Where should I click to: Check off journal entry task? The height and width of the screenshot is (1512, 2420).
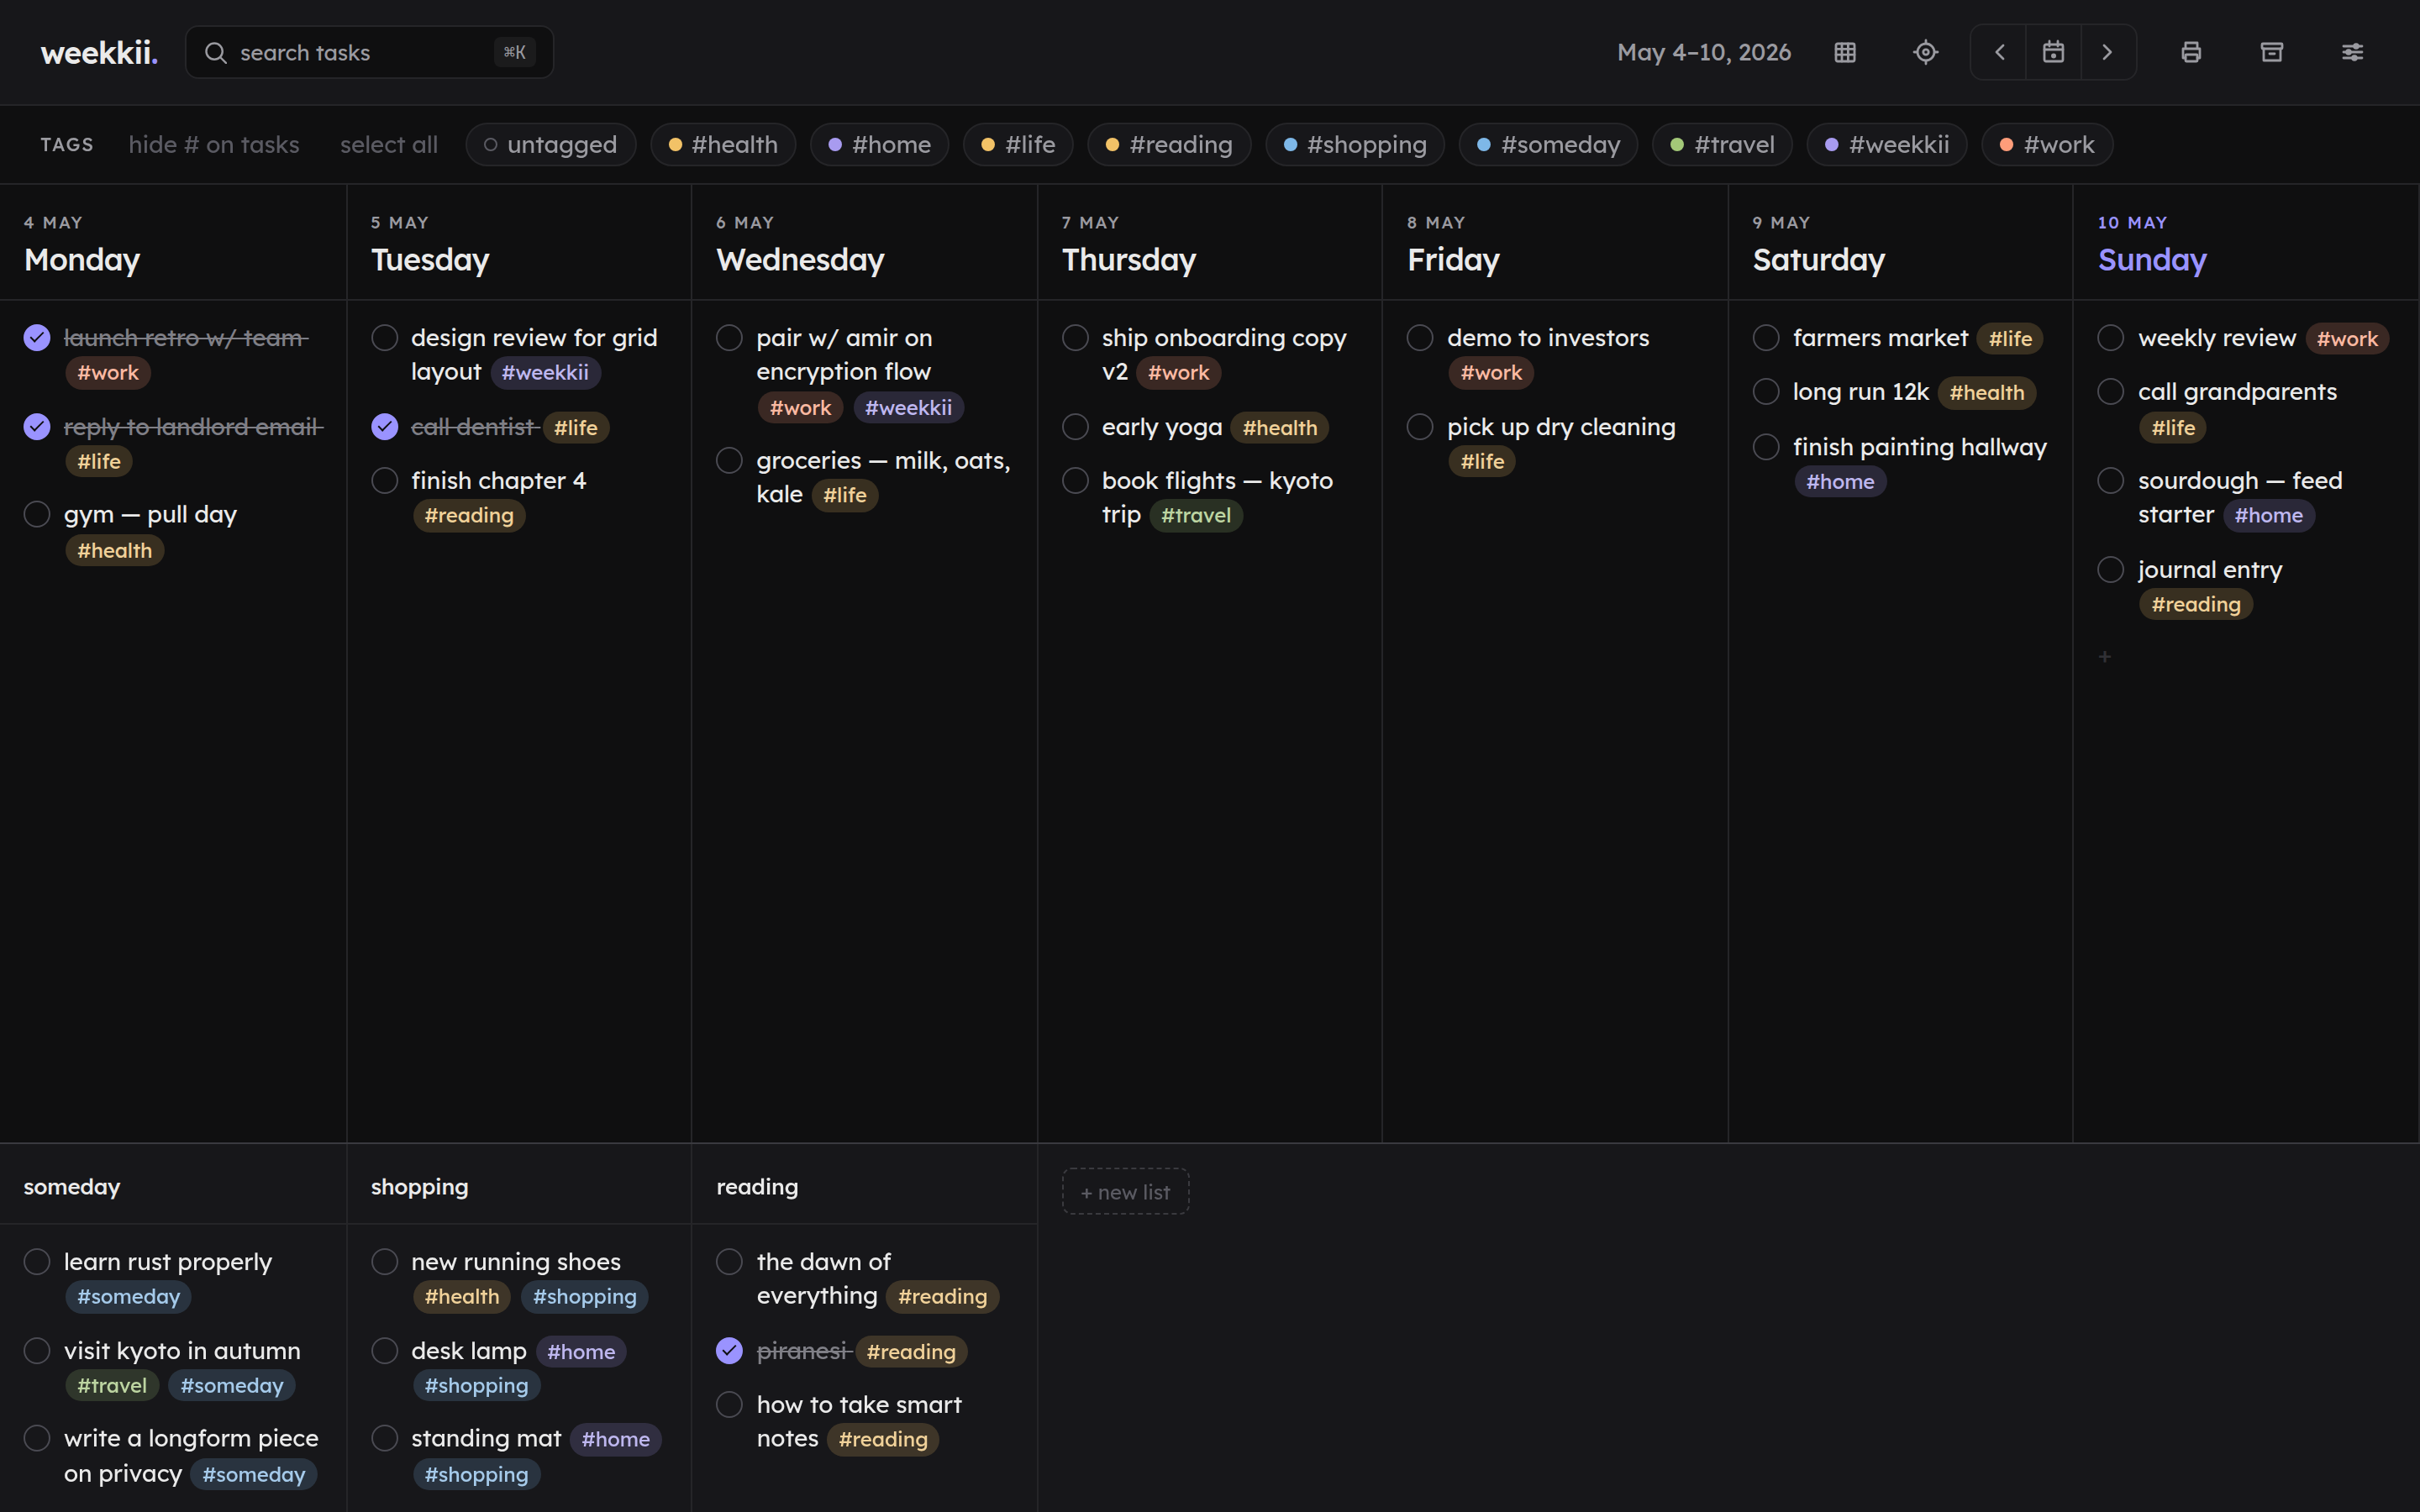coord(2111,570)
